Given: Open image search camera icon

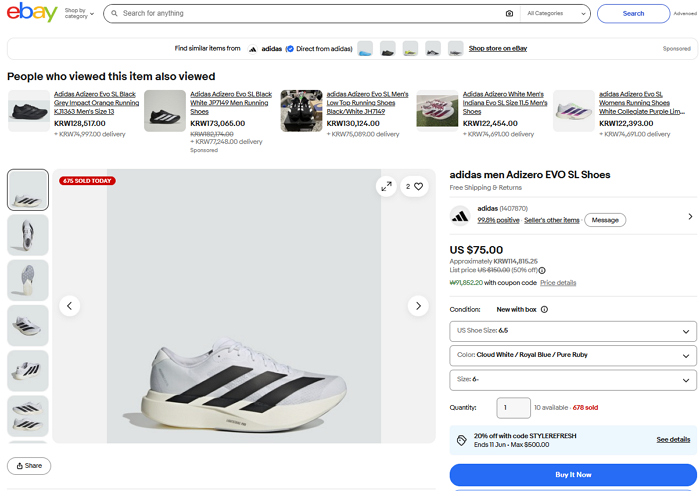Looking at the screenshot, I should click(x=509, y=13).
